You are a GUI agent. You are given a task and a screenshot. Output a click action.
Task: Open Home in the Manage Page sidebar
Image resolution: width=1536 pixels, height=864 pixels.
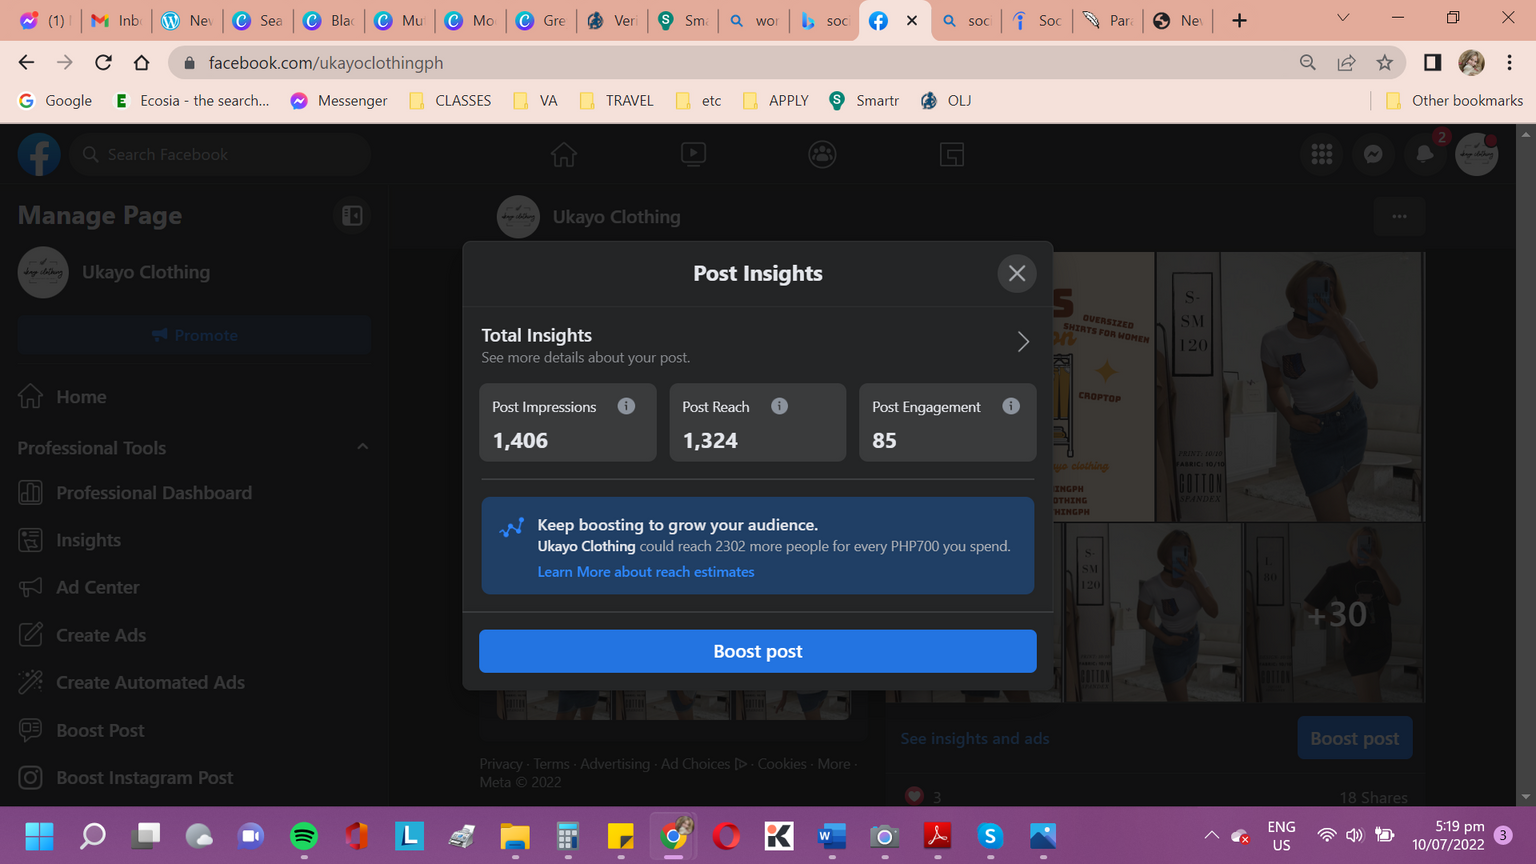(194, 397)
